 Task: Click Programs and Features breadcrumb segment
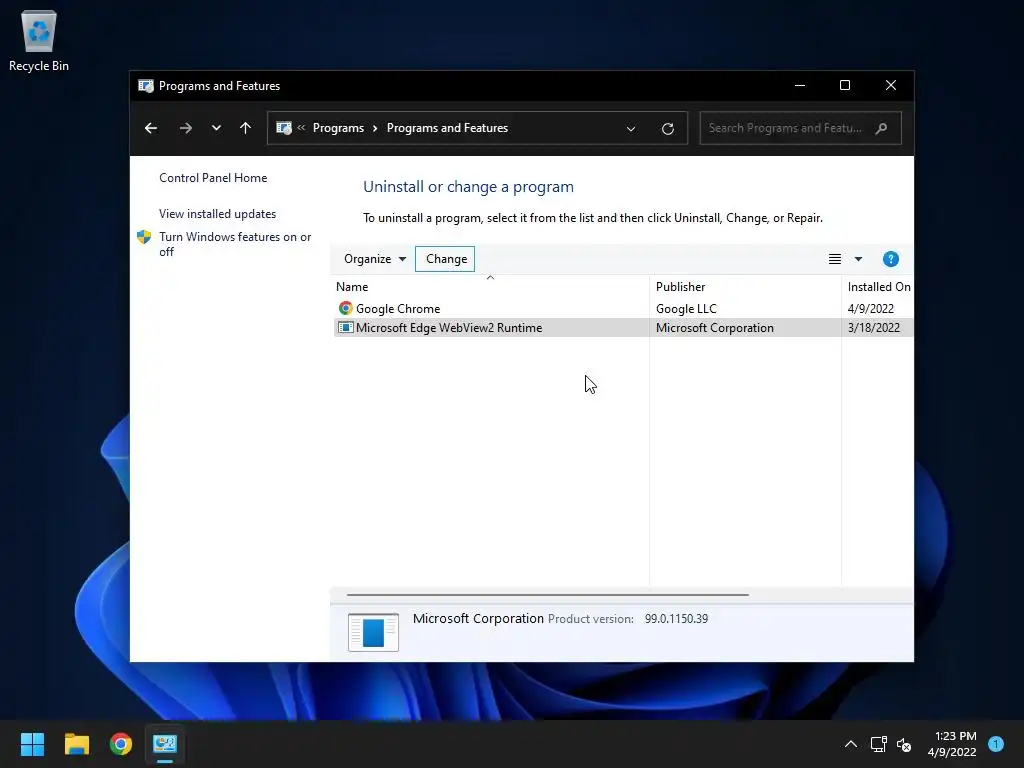click(x=447, y=128)
